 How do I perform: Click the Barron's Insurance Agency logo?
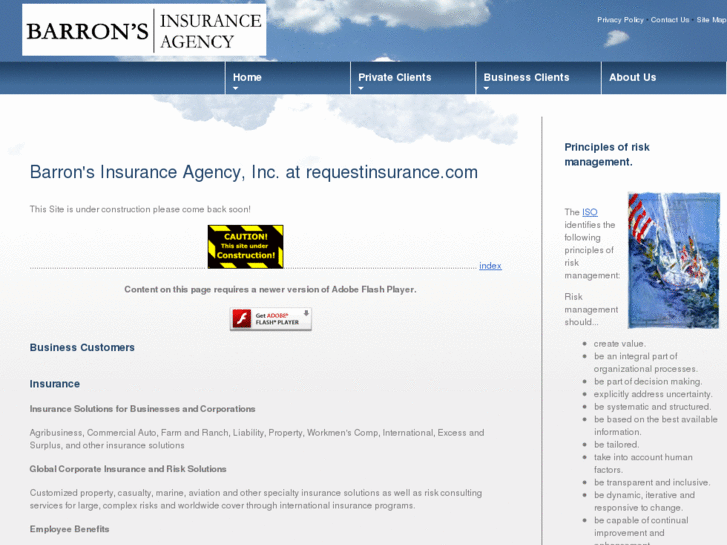(144, 30)
